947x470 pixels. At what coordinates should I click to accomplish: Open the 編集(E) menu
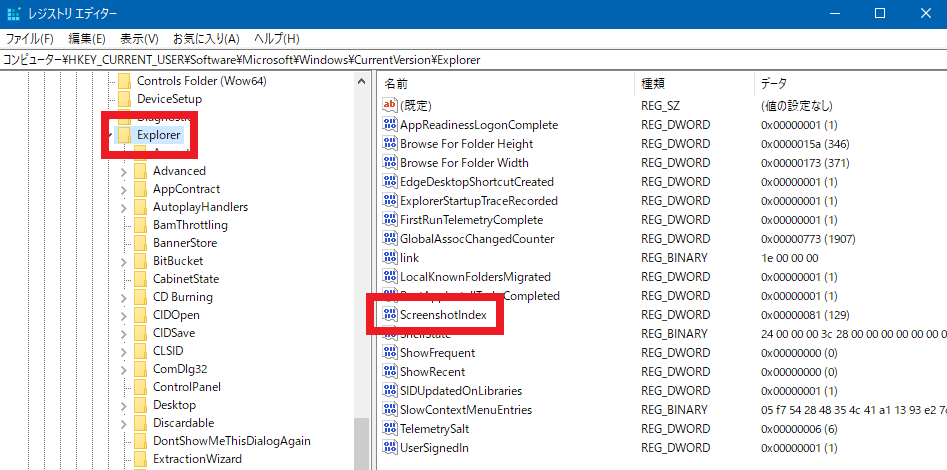pos(87,39)
